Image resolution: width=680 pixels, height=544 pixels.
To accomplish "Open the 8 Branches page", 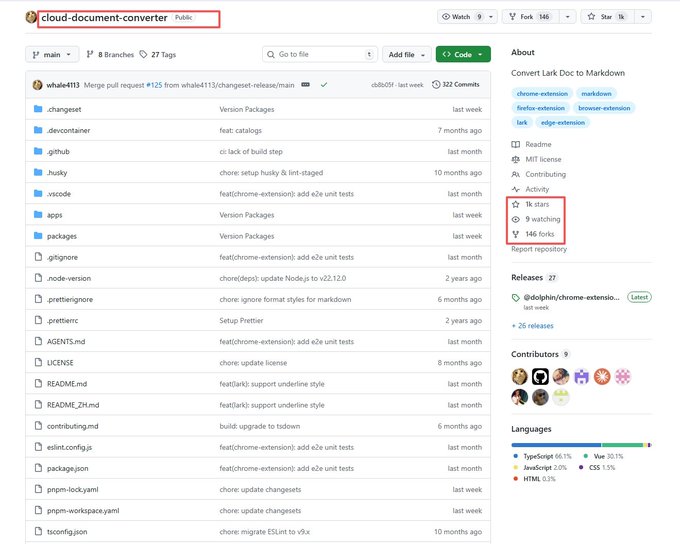I will pyautogui.click(x=110, y=55).
